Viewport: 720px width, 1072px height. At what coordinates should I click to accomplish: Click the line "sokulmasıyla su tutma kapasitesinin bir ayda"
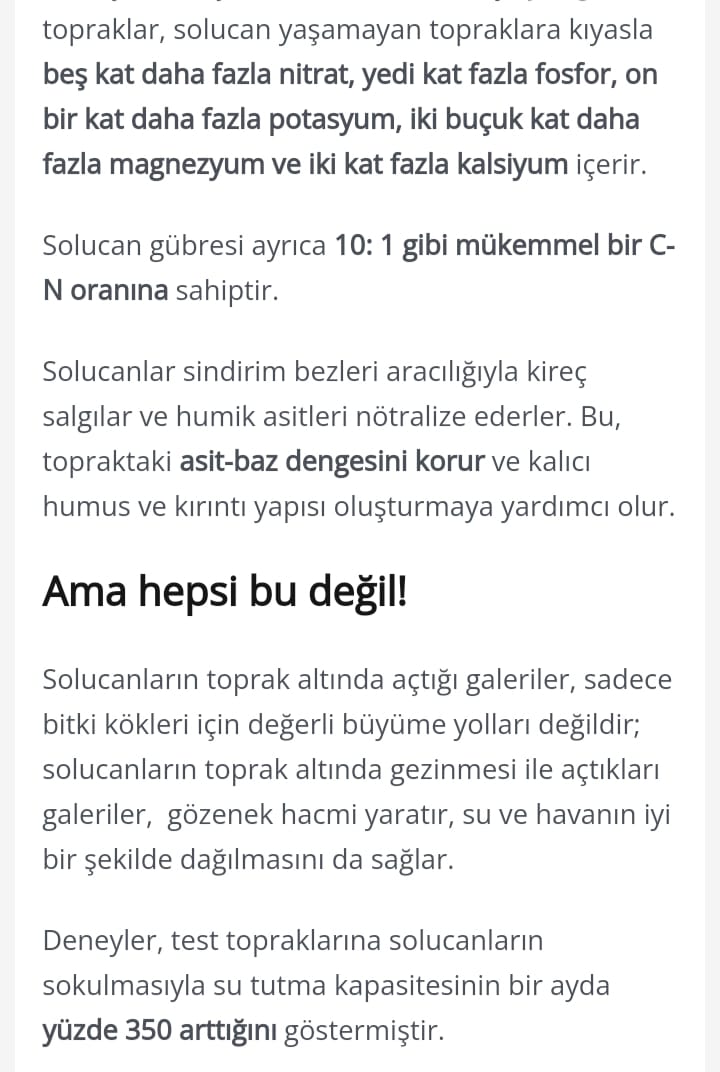tap(326, 986)
